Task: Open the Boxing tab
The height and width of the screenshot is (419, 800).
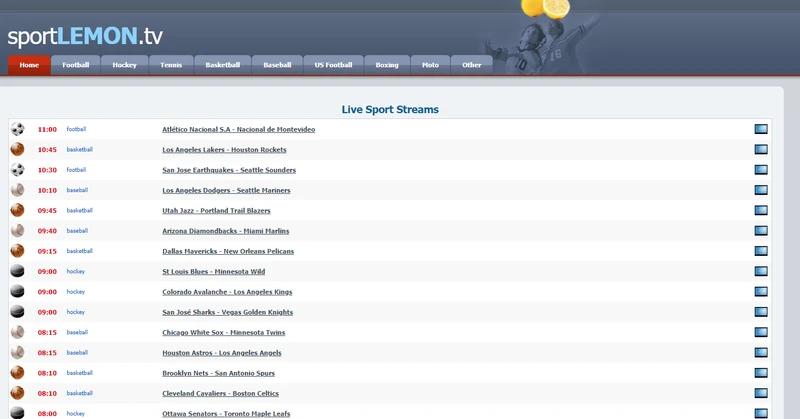Action: tap(387, 65)
